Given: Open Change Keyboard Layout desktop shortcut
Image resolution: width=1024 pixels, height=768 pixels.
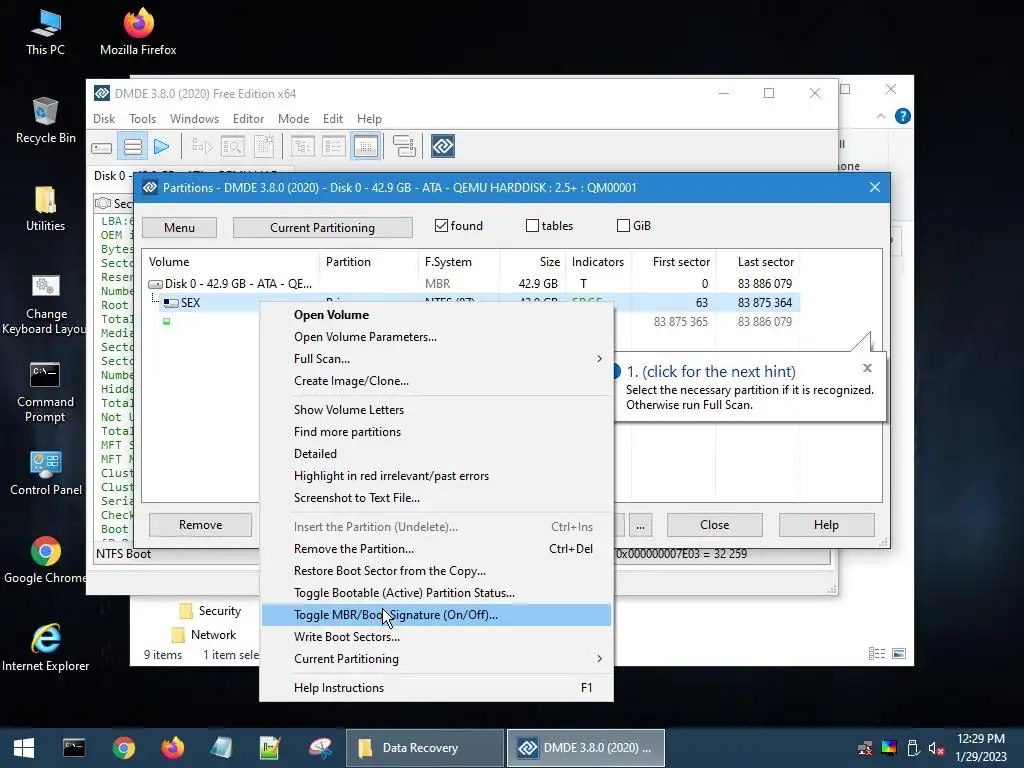Looking at the screenshot, I should (45, 304).
